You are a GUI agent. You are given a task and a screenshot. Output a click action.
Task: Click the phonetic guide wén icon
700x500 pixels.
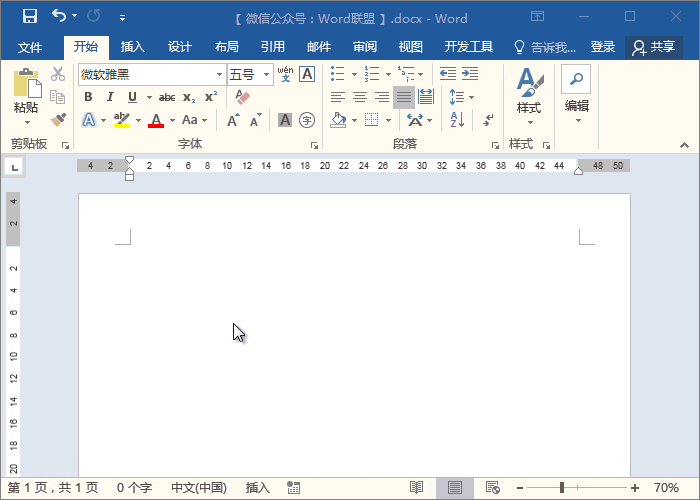[x=285, y=74]
